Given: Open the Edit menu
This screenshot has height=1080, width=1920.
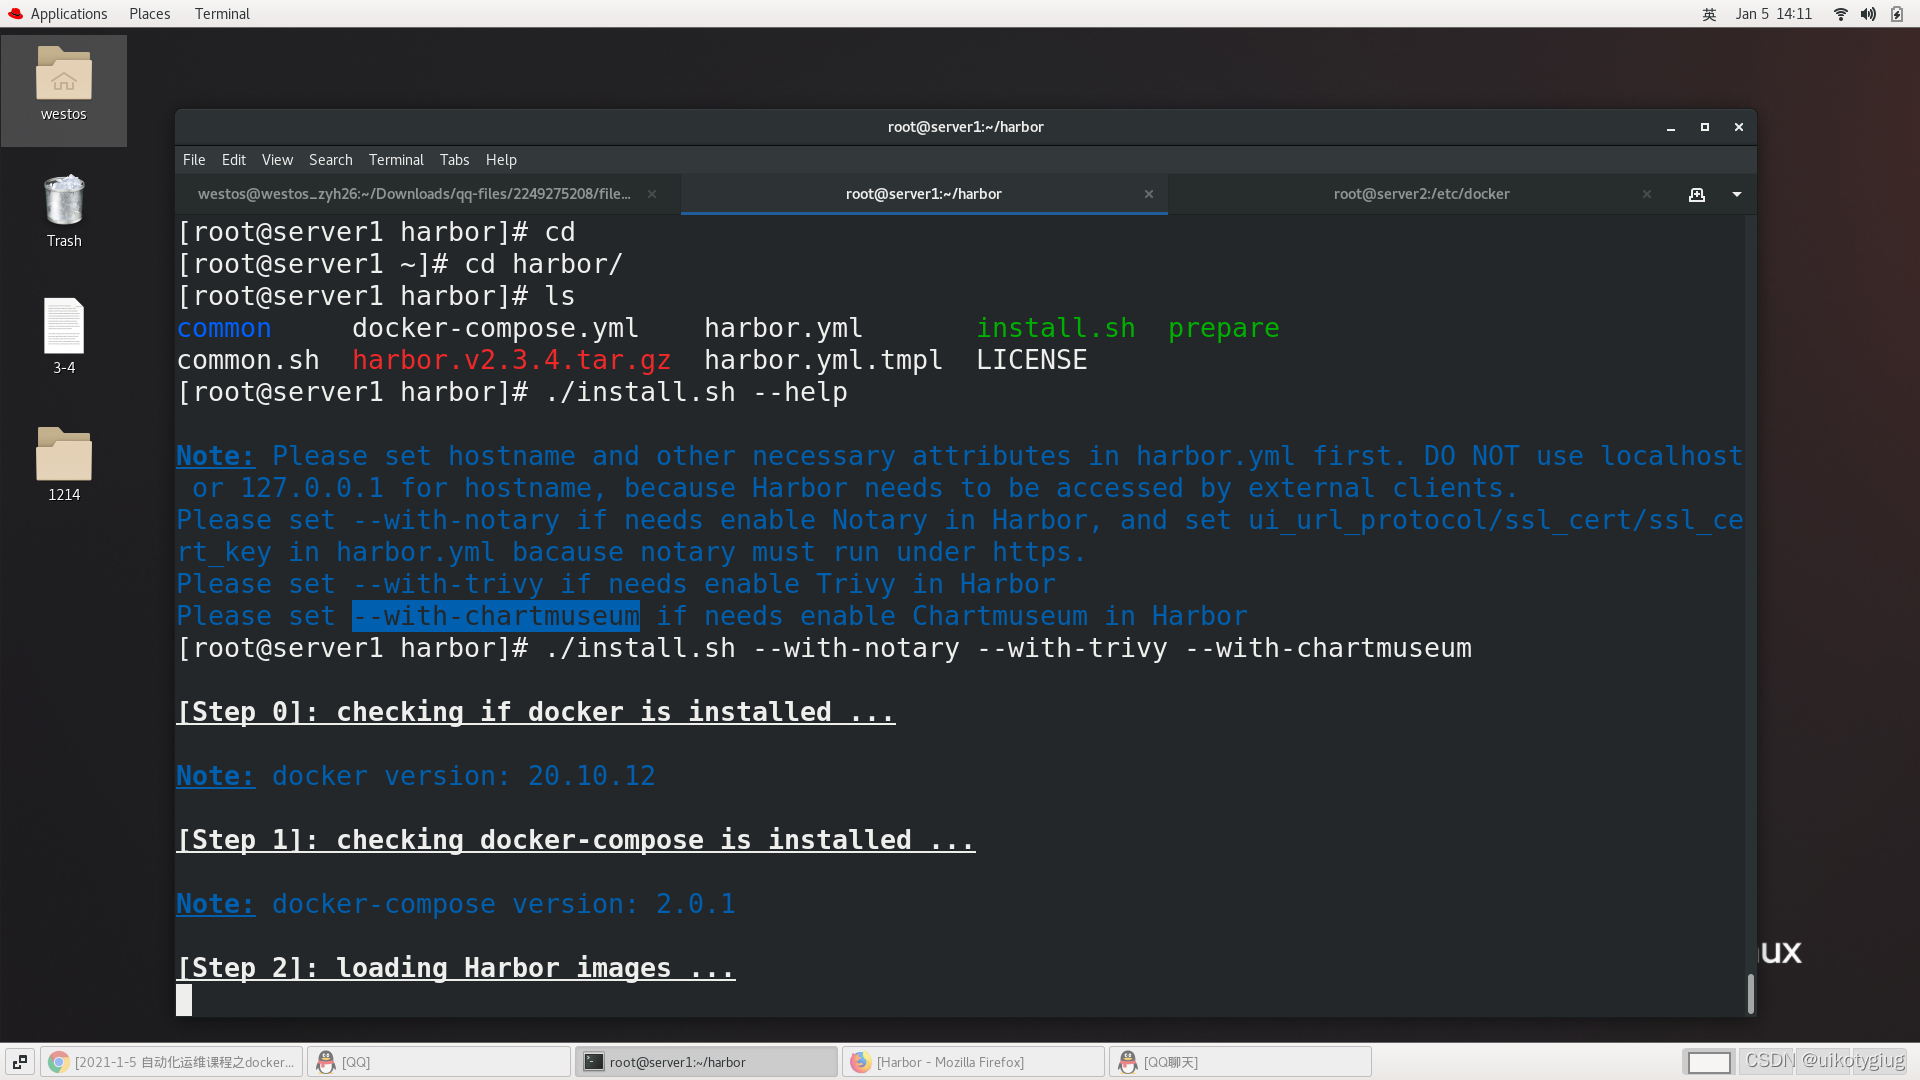Looking at the screenshot, I should [x=234, y=160].
